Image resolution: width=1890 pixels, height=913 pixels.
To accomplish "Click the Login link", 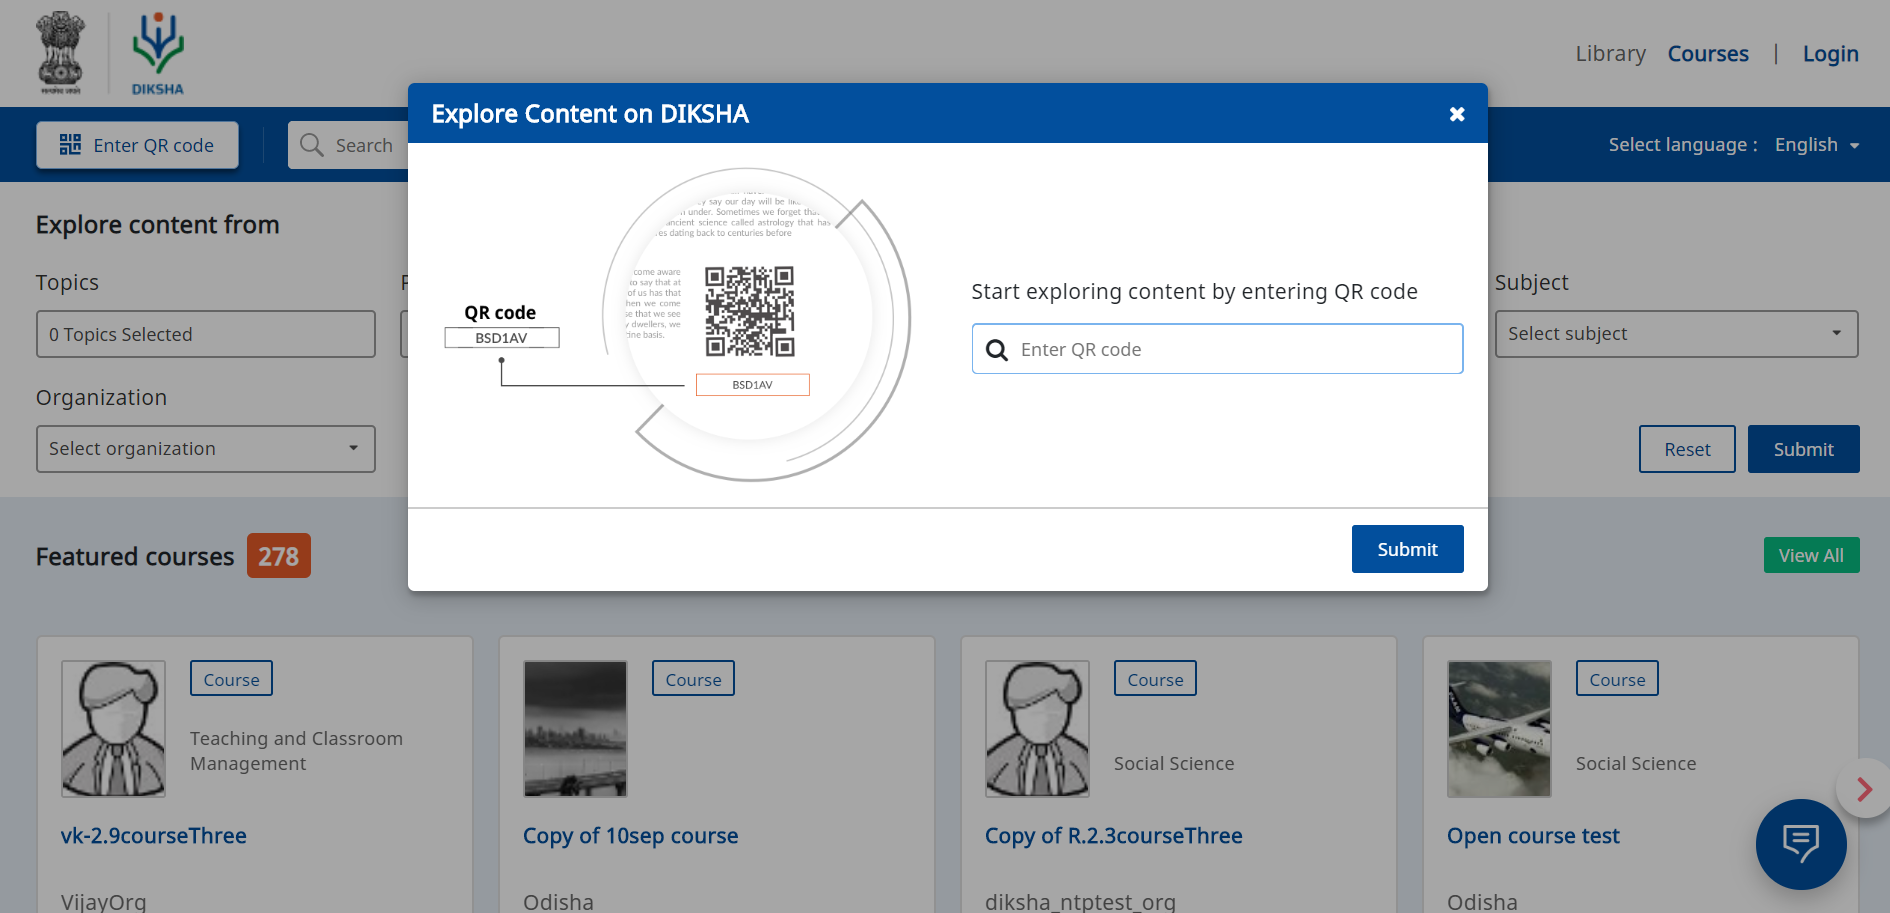I will (x=1830, y=54).
